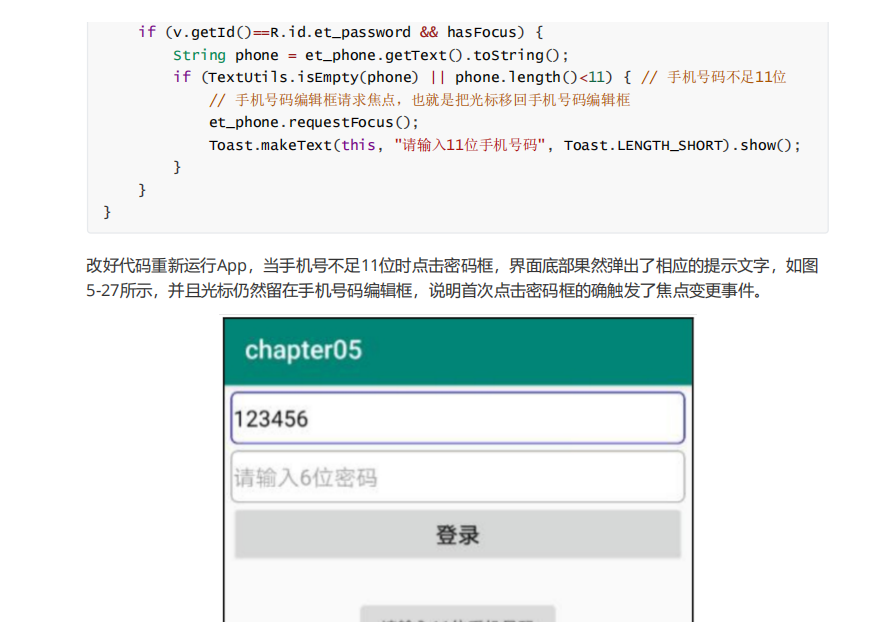Focus the 请输入6位密码 password field
The image size is (893, 622).
coord(457,477)
